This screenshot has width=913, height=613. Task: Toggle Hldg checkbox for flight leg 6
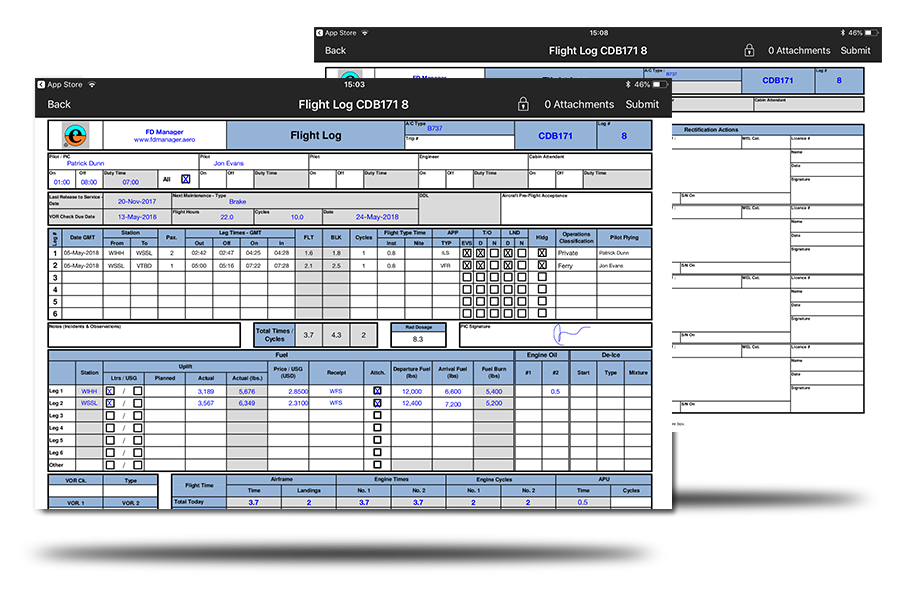[542, 313]
